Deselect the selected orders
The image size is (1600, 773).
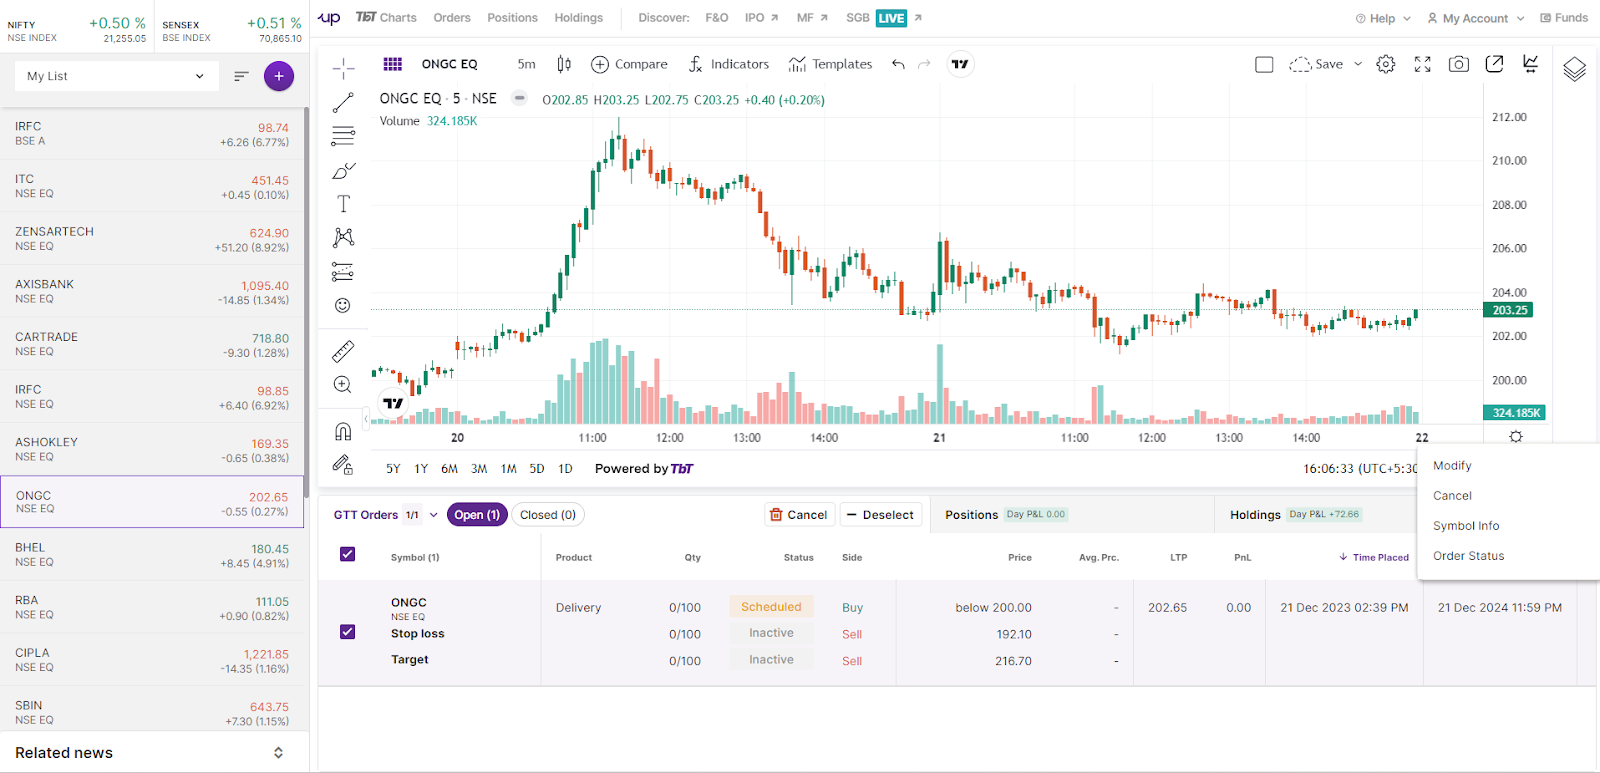(880, 515)
